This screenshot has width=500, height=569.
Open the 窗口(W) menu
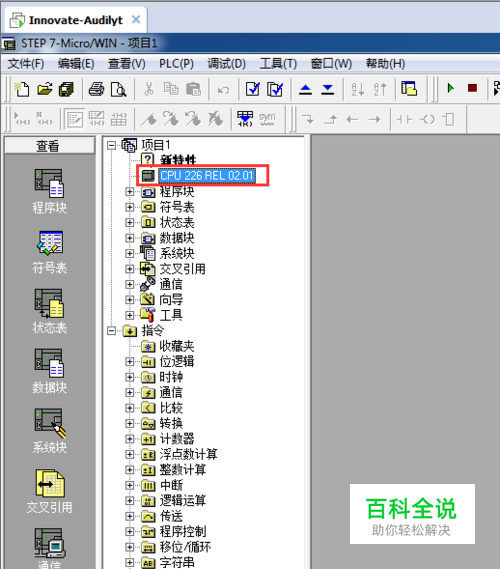click(x=331, y=64)
